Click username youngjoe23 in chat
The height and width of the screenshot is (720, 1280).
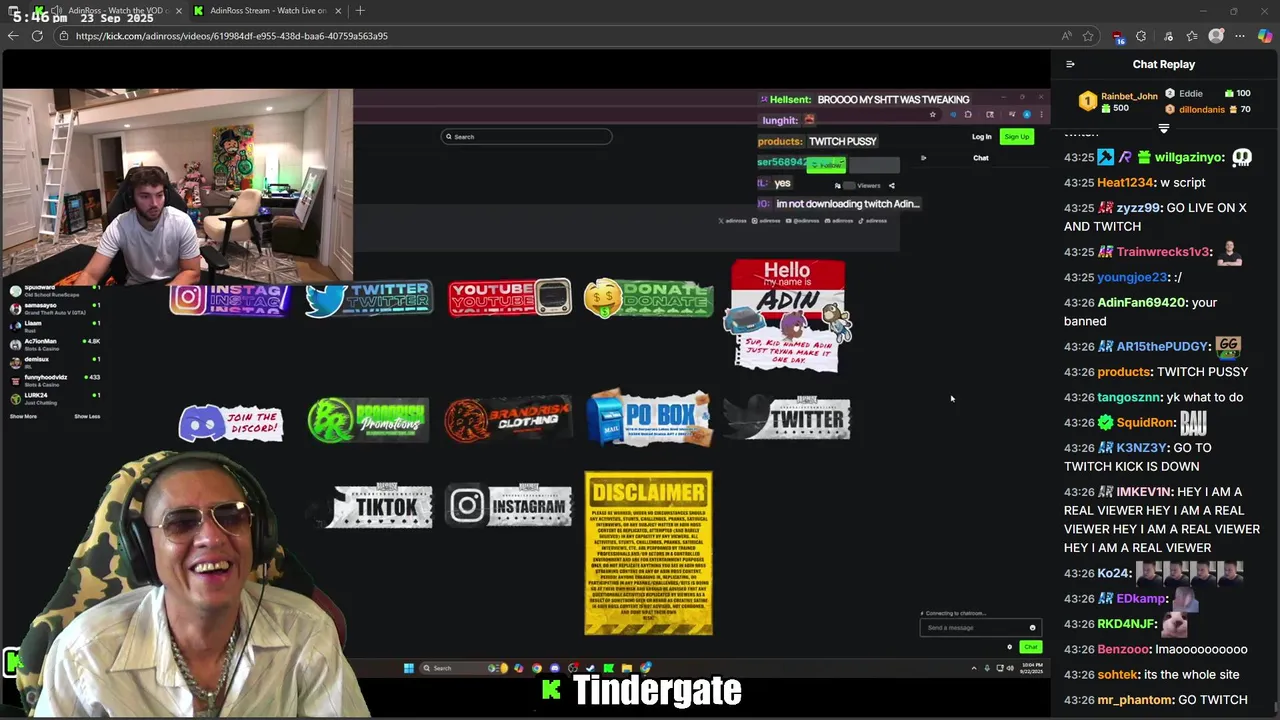point(1132,277)
